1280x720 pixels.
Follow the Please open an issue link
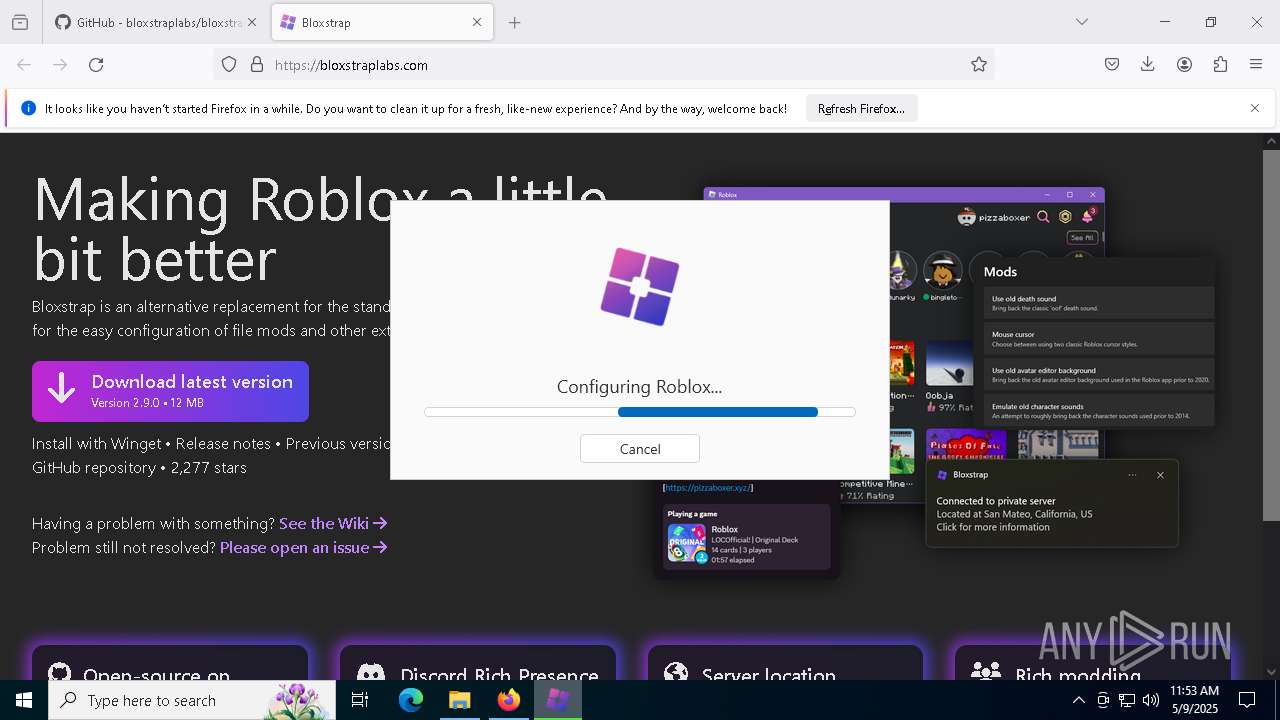[304, 547]
